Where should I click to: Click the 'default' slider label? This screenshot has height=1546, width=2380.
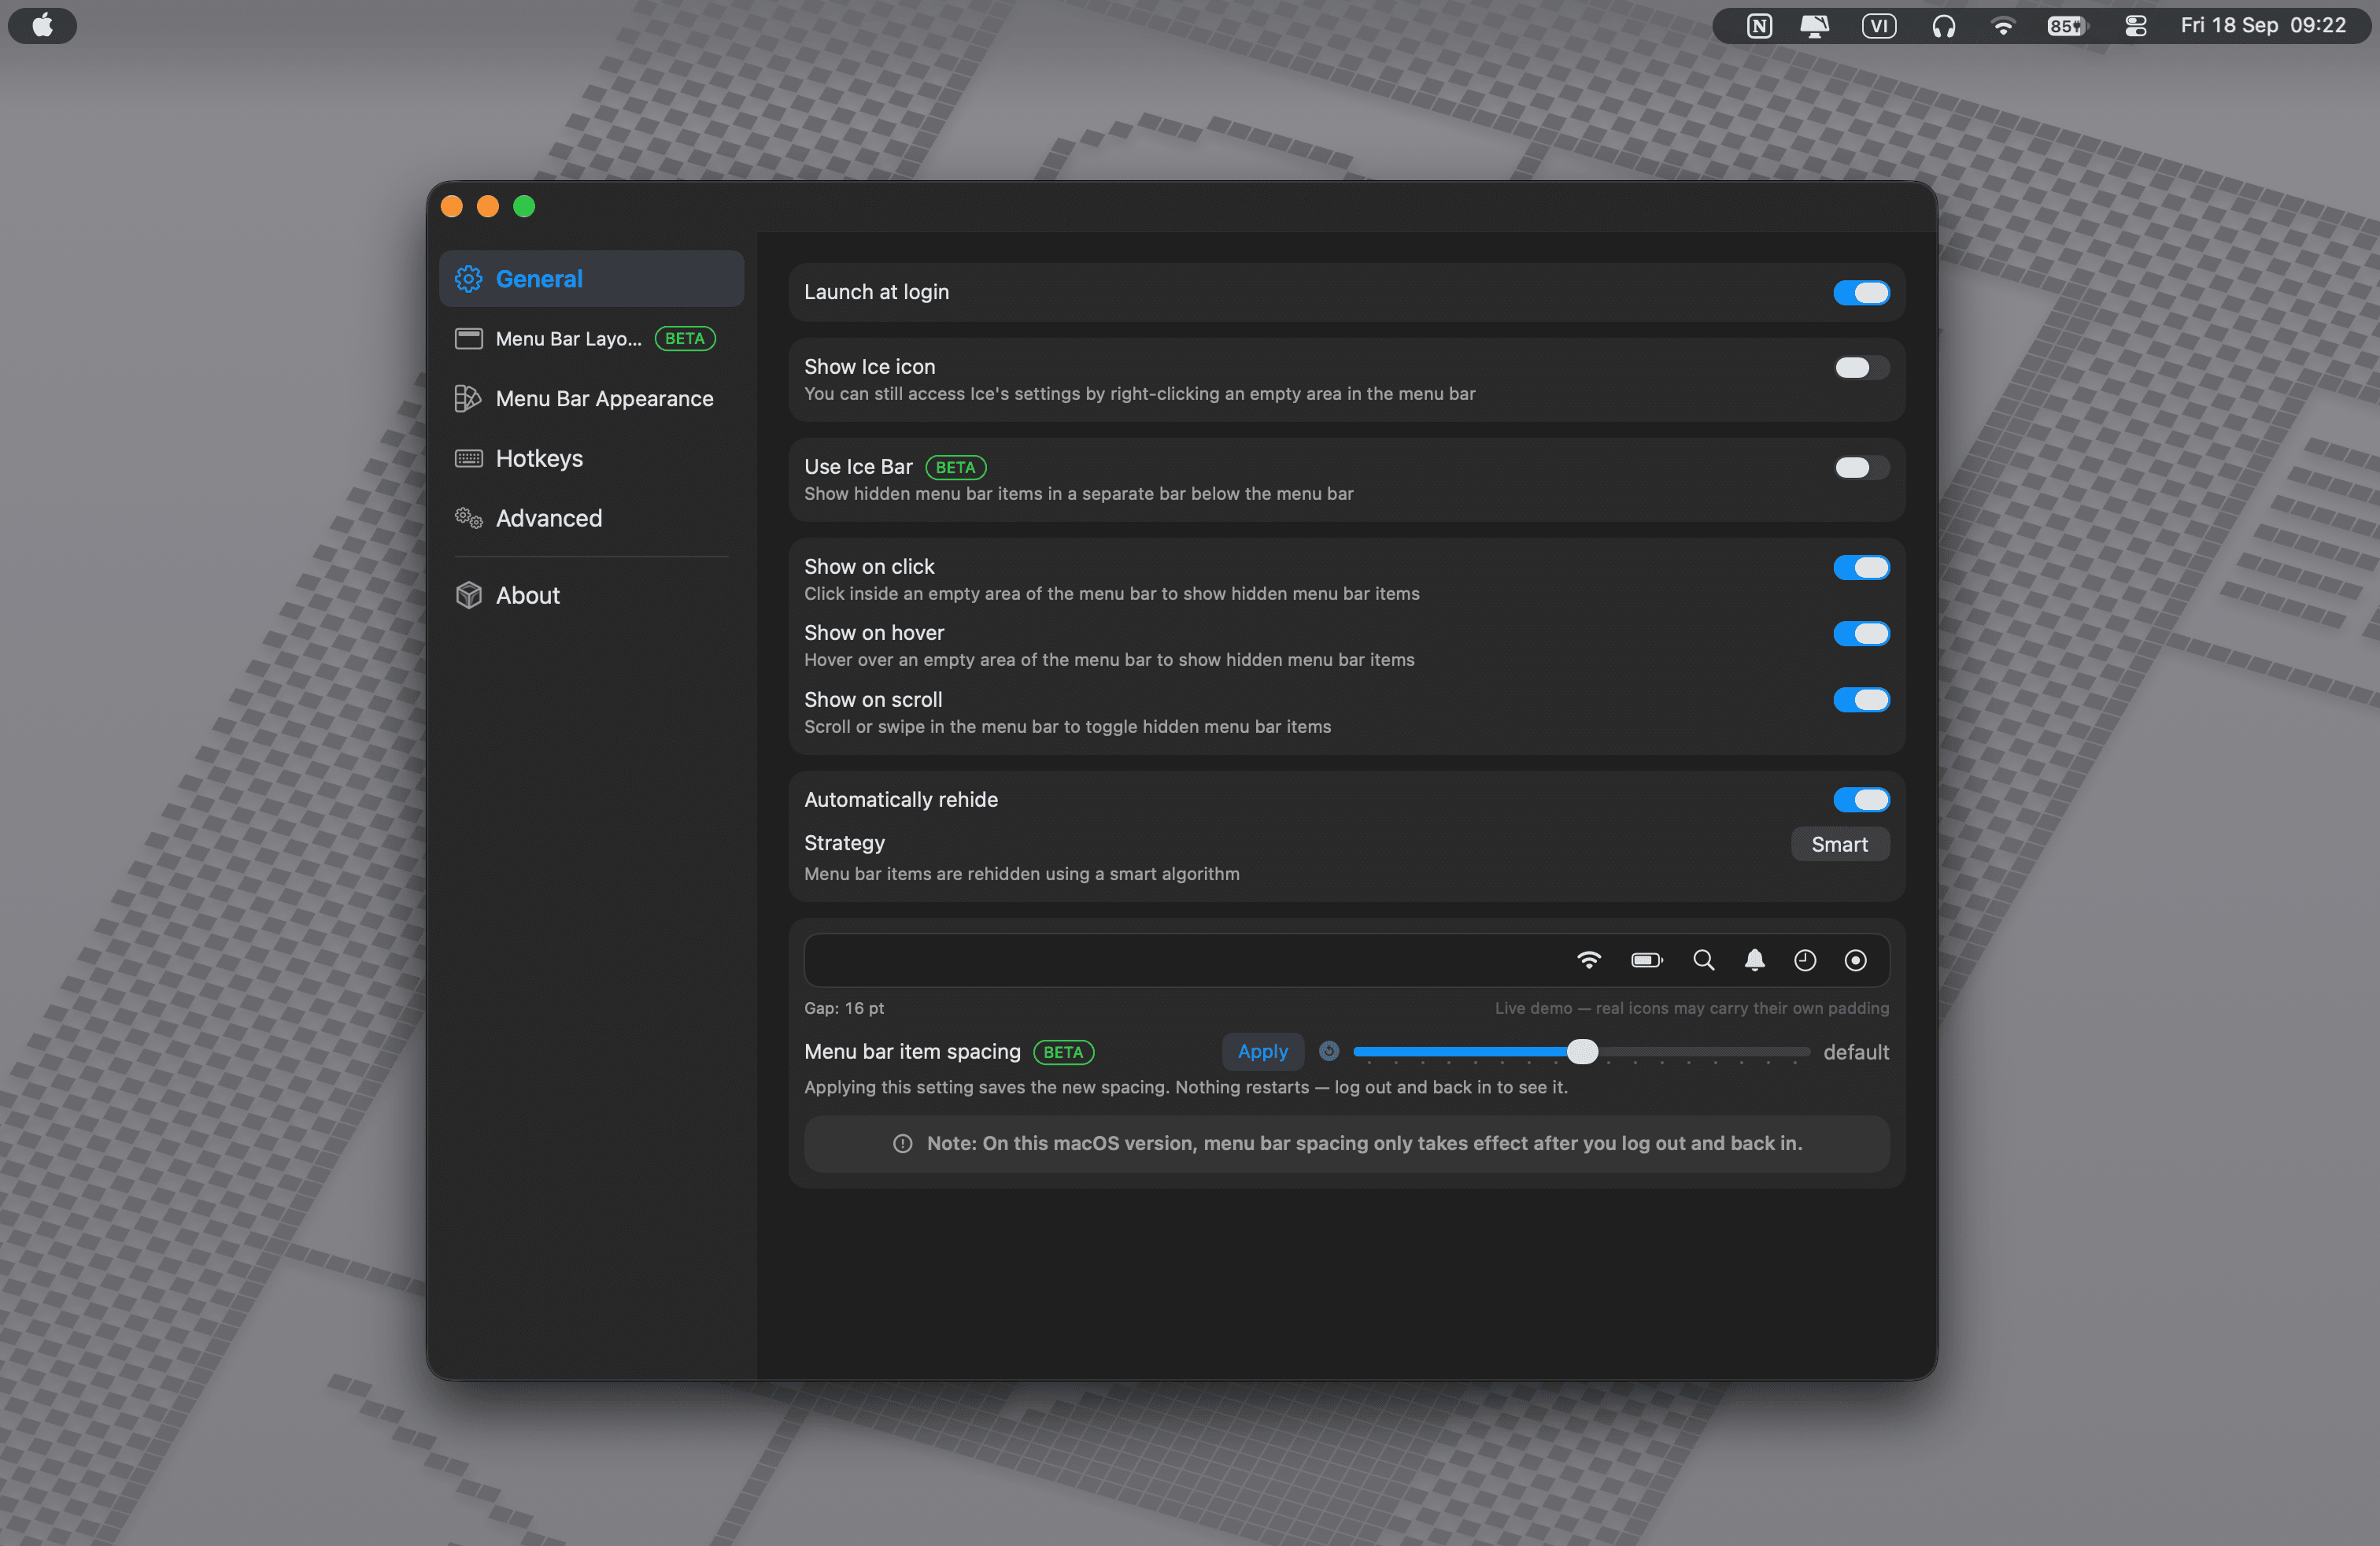click(x=1856, y=1052)
